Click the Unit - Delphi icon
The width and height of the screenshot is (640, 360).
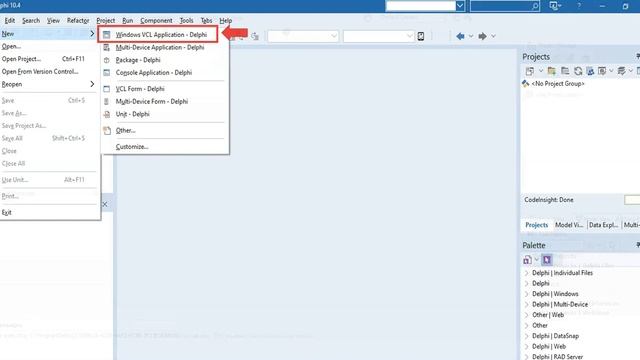[107, 114]
